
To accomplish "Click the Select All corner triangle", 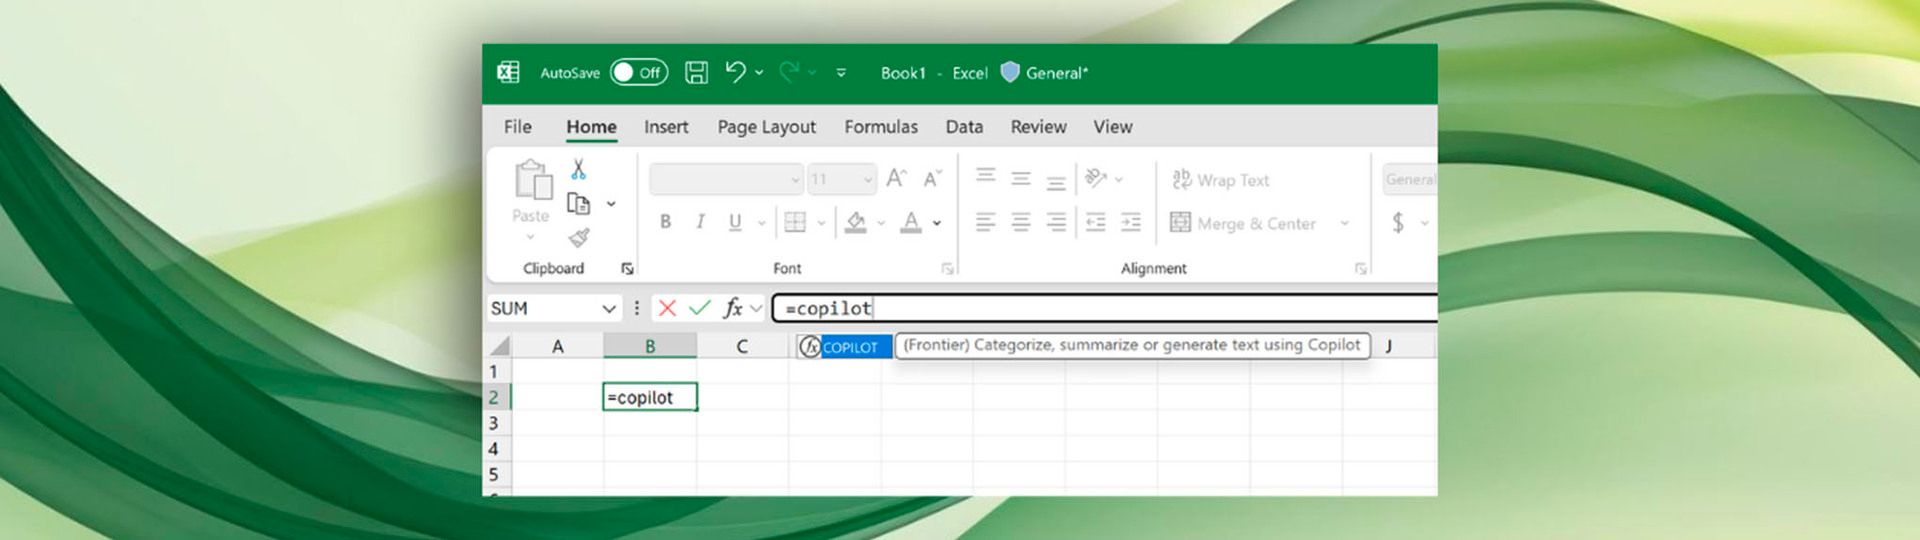I will point(499,347).
